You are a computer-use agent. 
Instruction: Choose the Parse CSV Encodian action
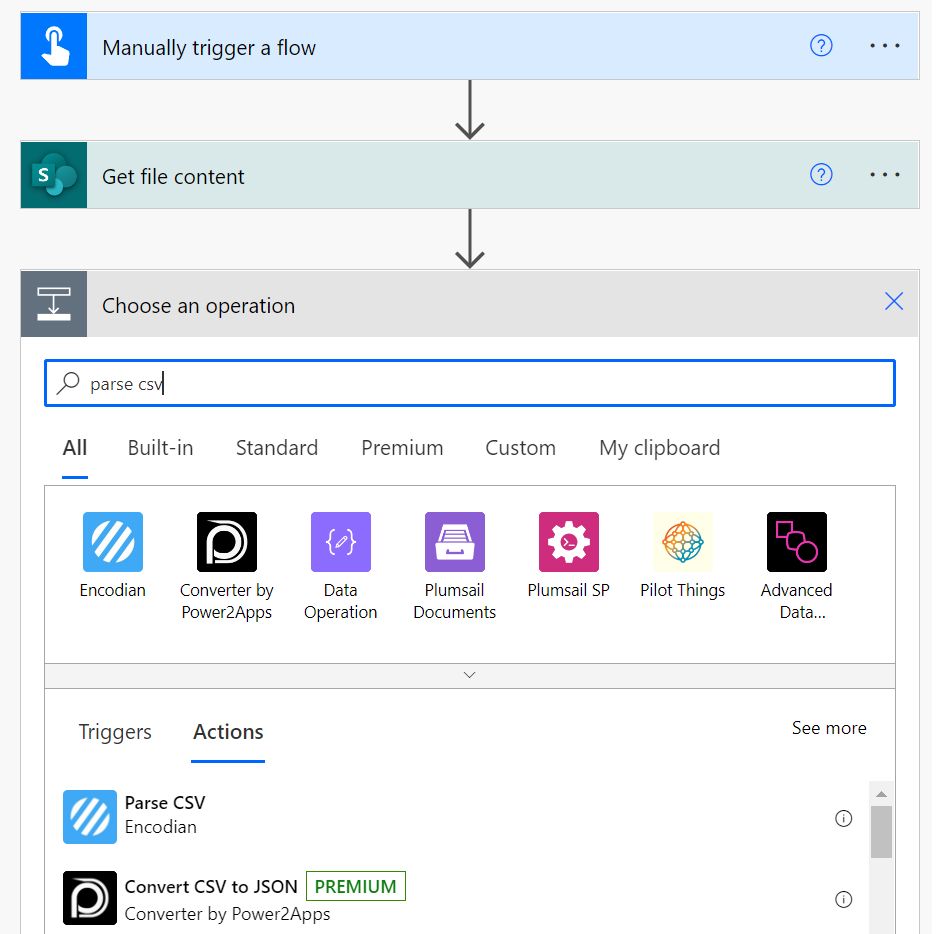pyautogui.click(x=457, y=816)
